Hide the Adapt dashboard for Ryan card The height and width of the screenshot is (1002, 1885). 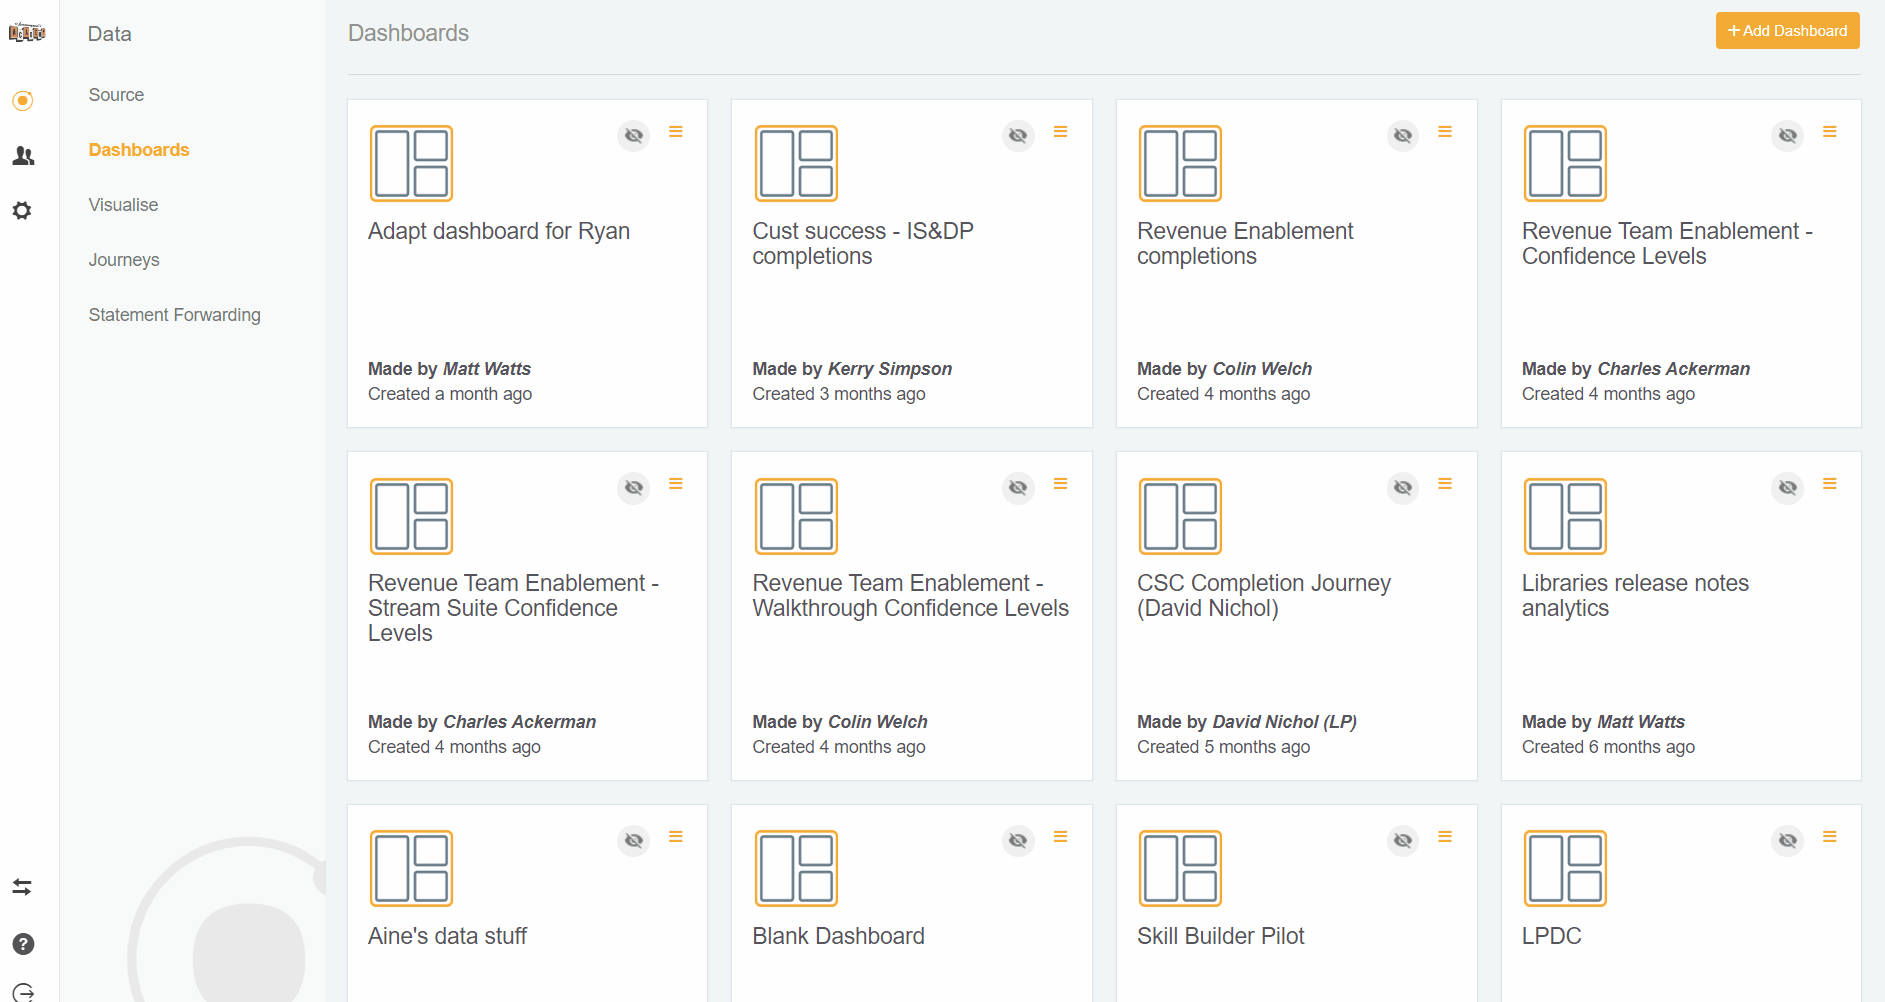[633, 135]
